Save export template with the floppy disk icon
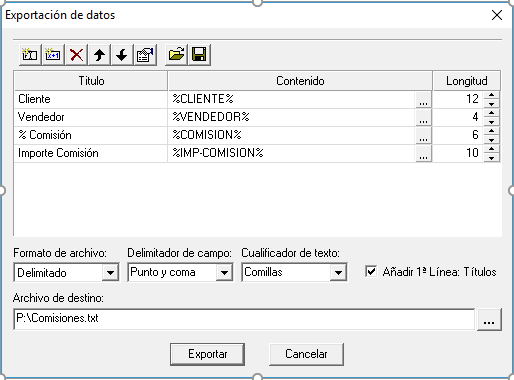The image size is (514, 380). [x=199, y=55]
